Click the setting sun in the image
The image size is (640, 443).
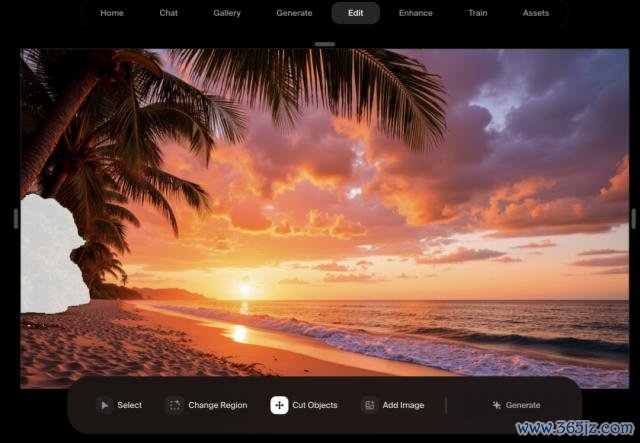245,289
